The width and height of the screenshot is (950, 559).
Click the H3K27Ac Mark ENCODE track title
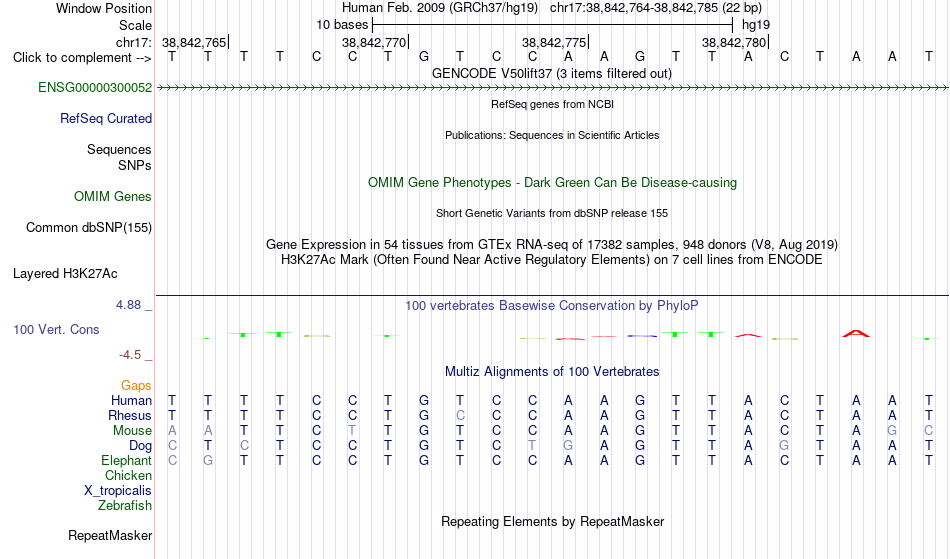point(552,260)
